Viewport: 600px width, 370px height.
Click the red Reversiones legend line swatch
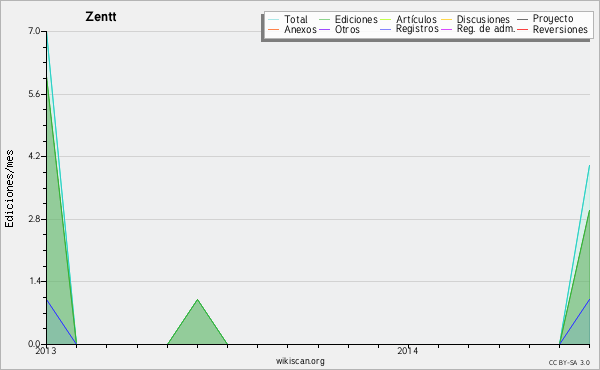(523, 29)
